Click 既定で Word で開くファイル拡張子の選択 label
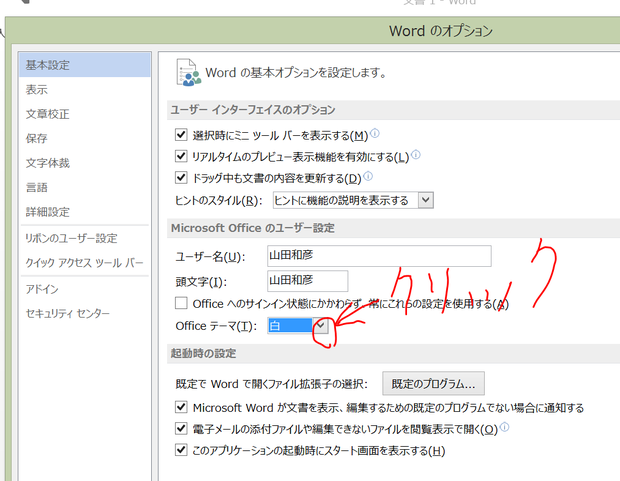The width and height of the screenshot is (620, 481). [x=272, y=384]
